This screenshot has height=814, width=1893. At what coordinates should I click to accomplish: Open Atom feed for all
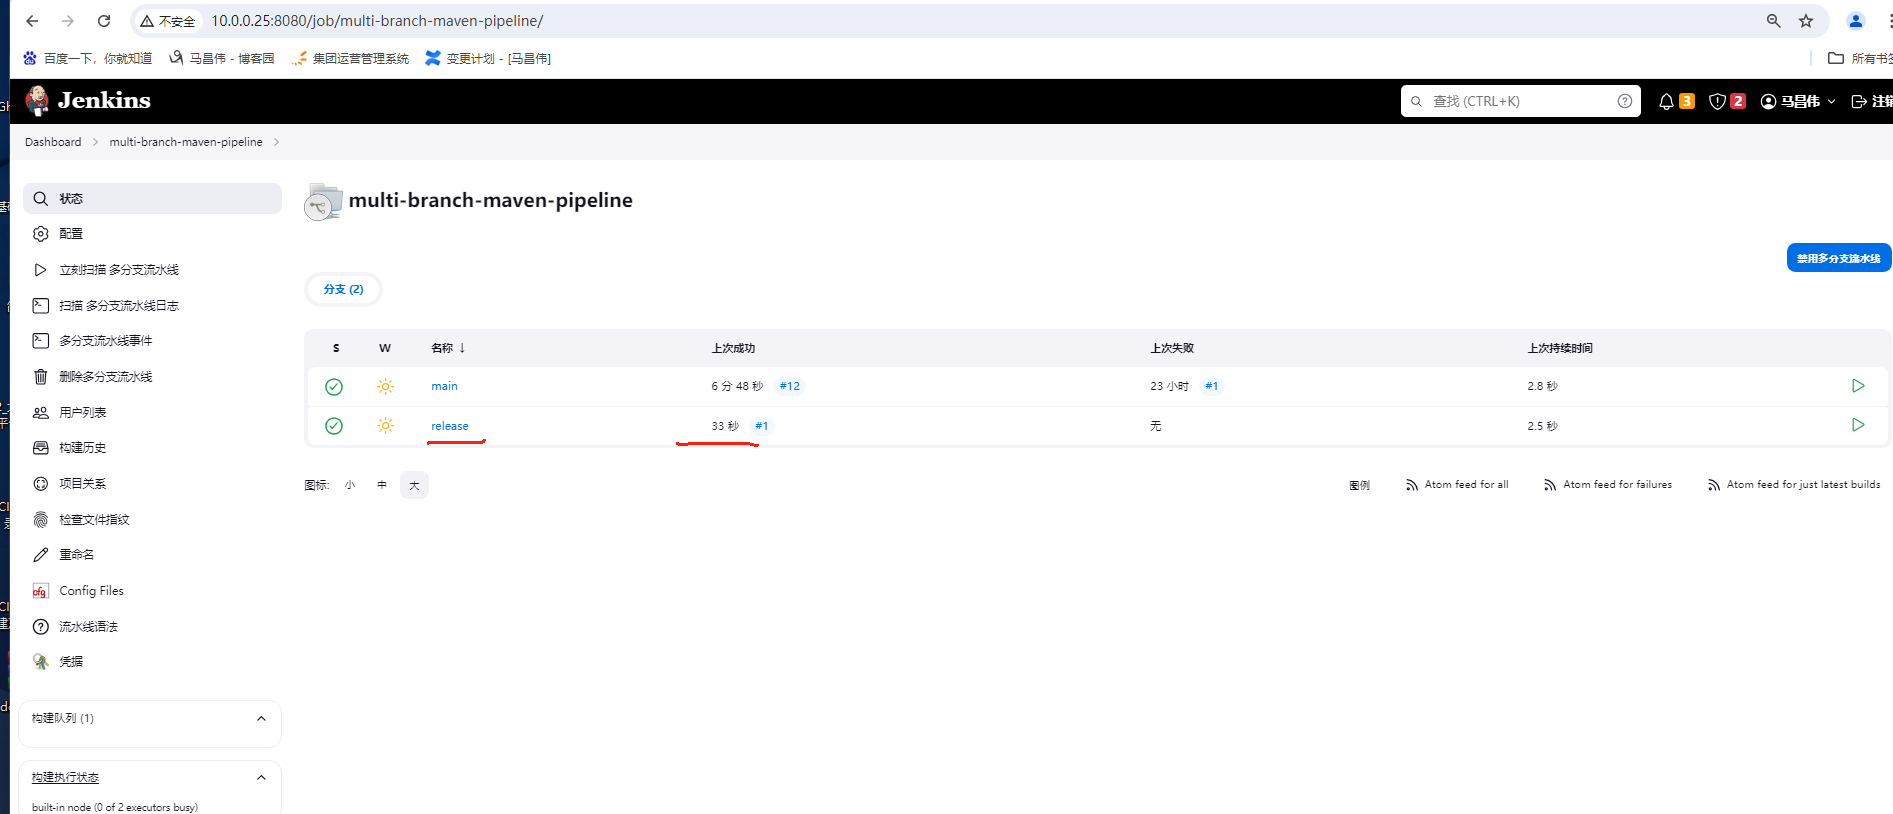[x=1457, y=485]
